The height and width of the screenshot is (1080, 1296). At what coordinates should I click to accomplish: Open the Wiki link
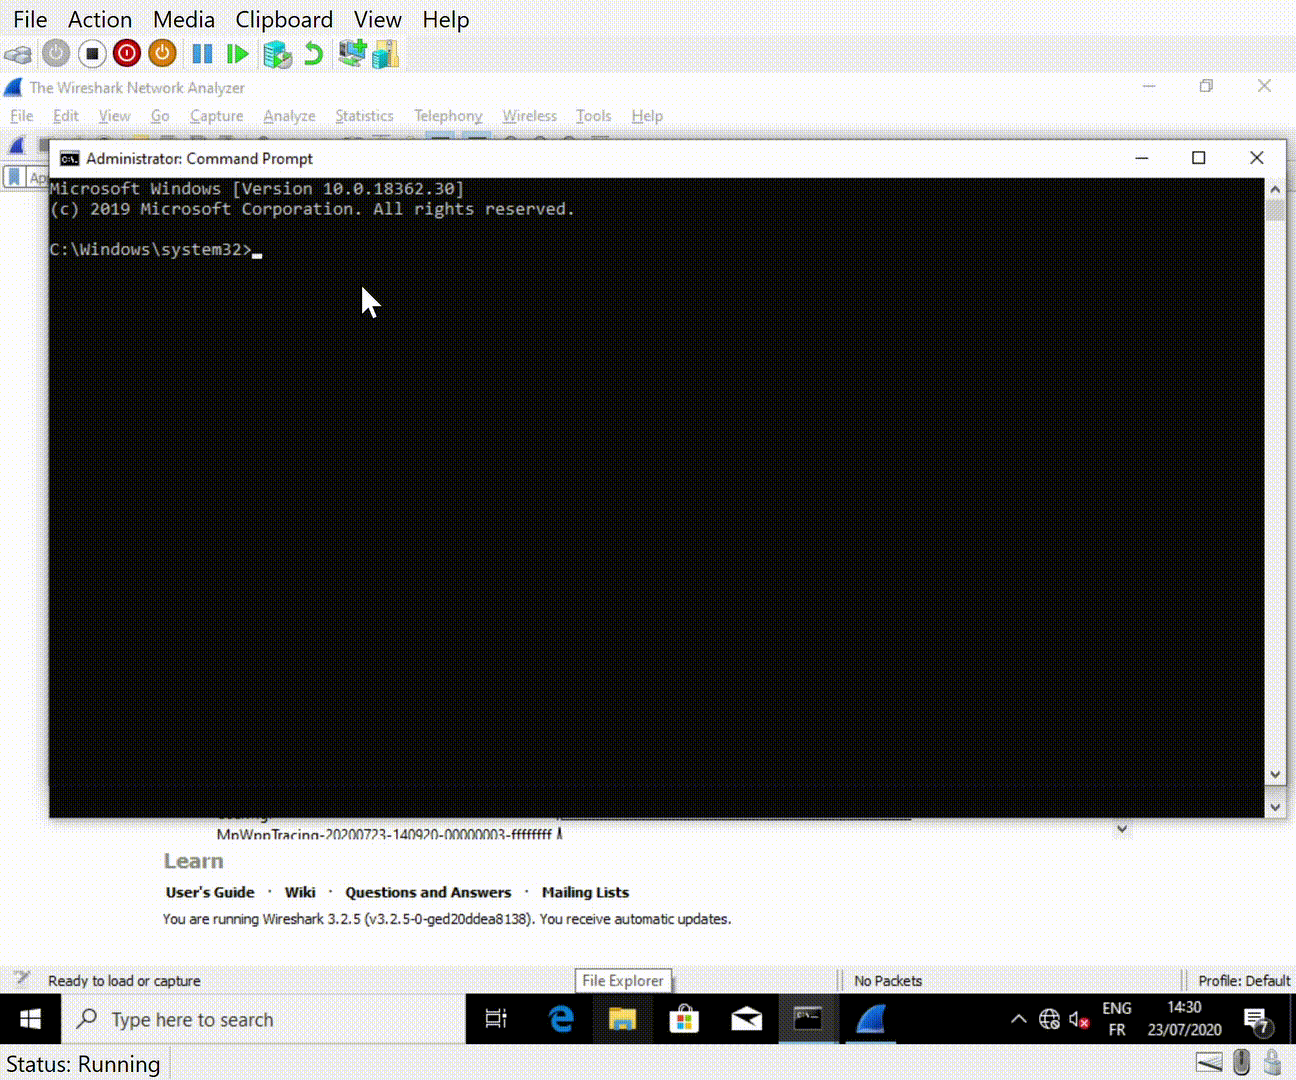coord(300,892)
